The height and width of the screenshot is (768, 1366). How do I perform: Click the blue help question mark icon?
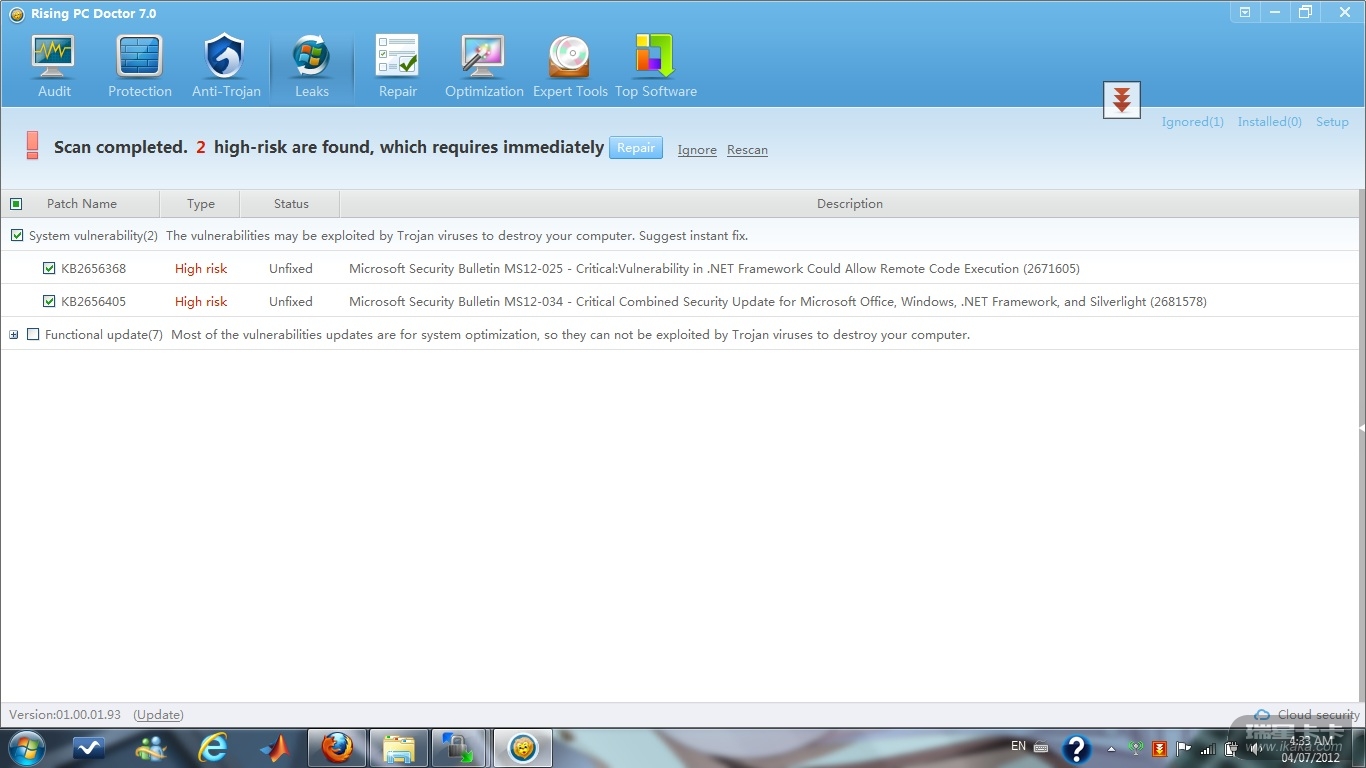1076,749
